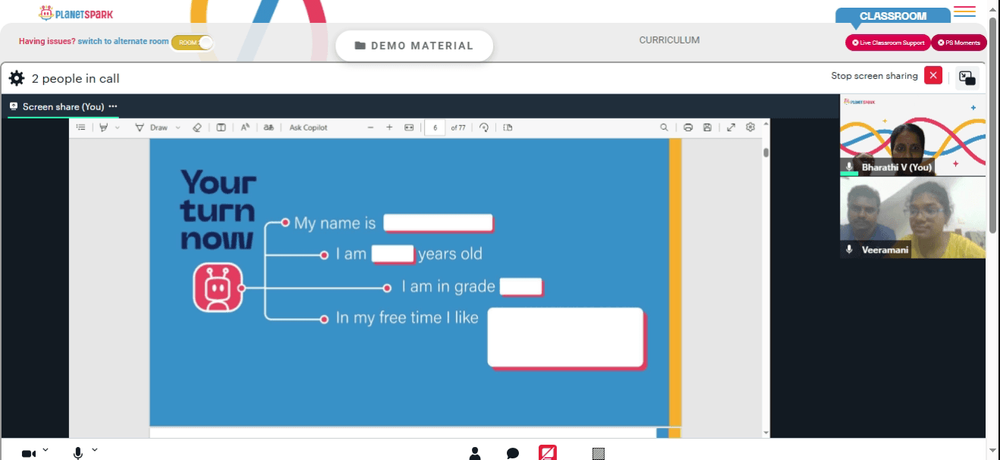Image resolution: width=1000 pixels, height=460 pixels.
Task: Toggle the microphone at the bottom bar
Action: (x=78, y=453)
